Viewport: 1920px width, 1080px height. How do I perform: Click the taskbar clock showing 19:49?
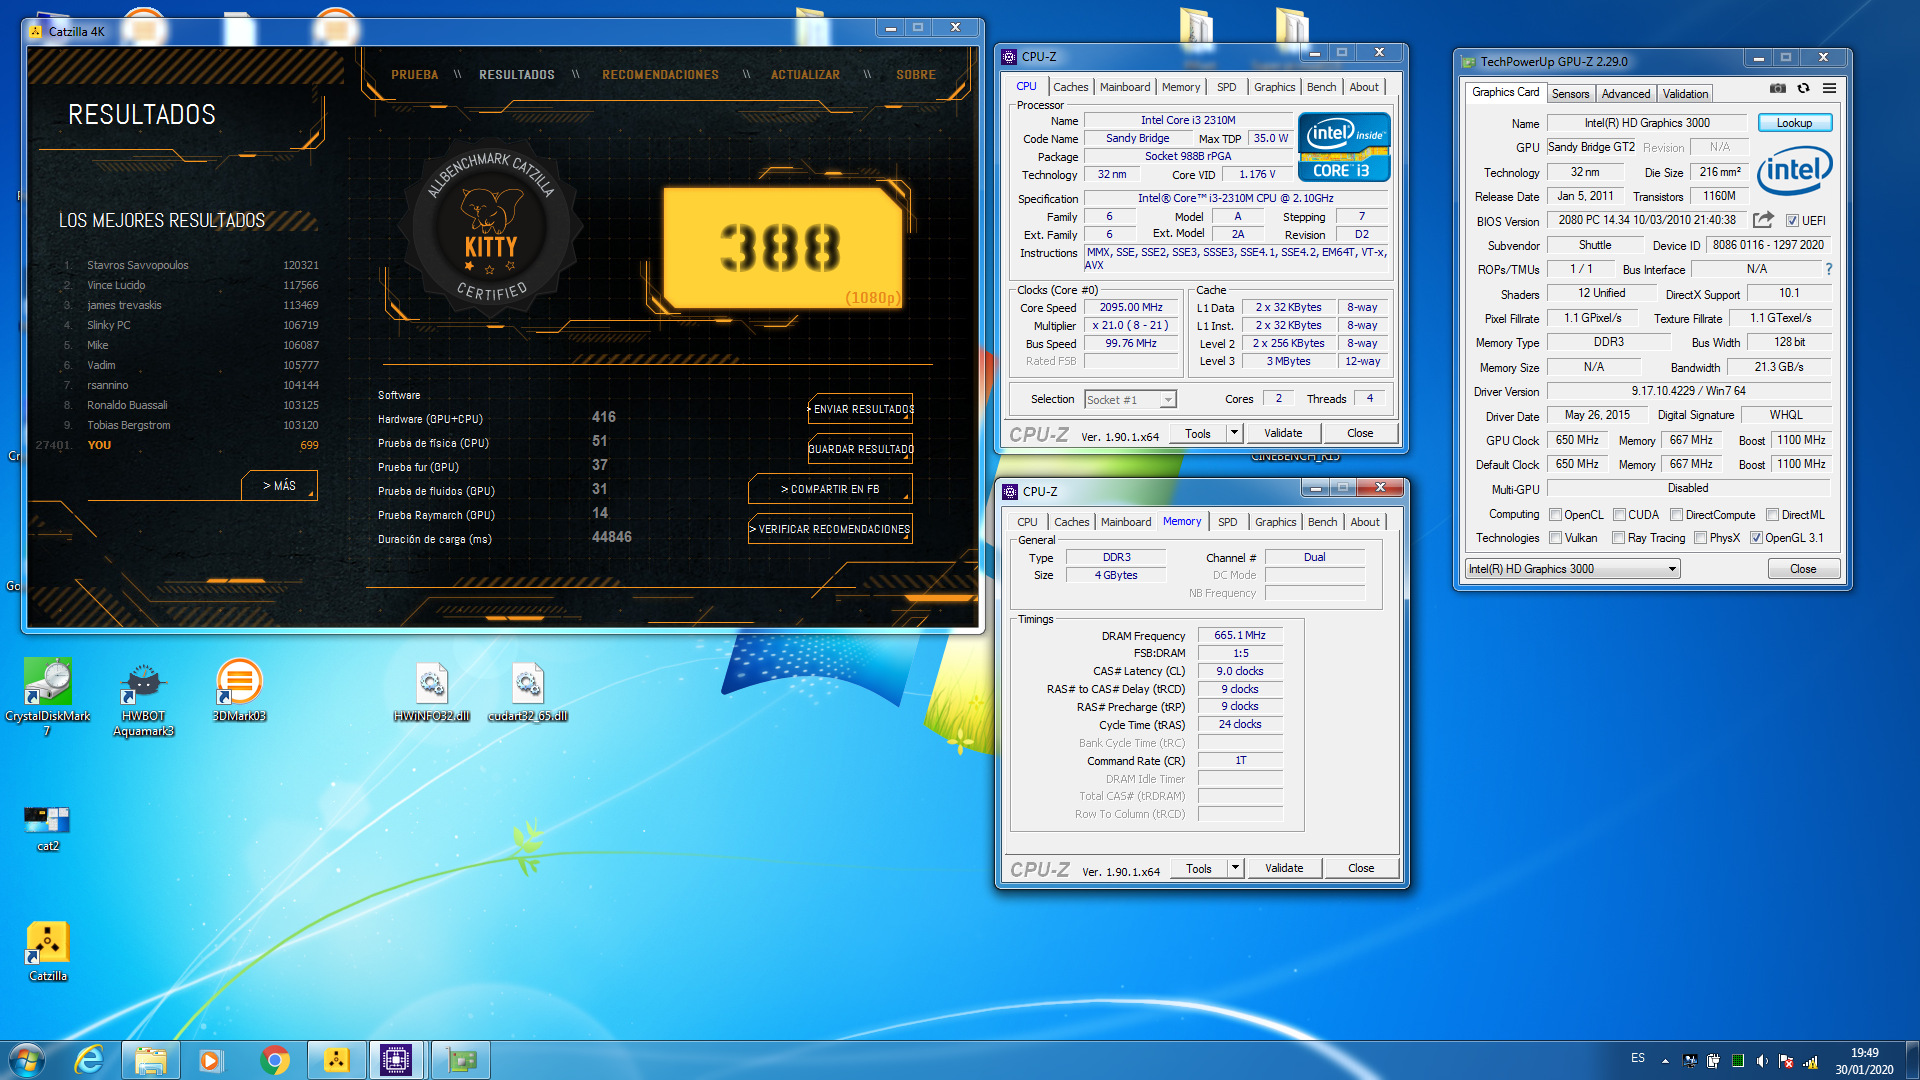point(1864,1061)
